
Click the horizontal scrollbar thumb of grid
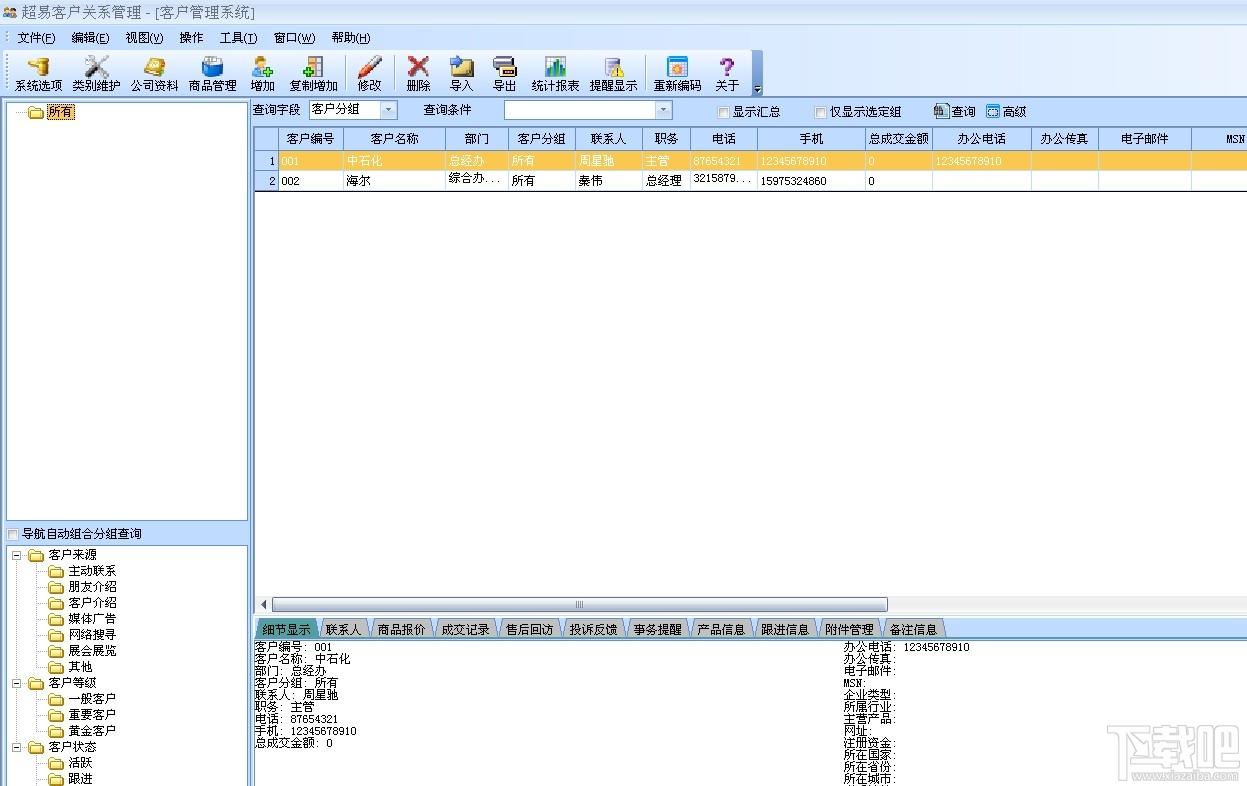point(579,605)
